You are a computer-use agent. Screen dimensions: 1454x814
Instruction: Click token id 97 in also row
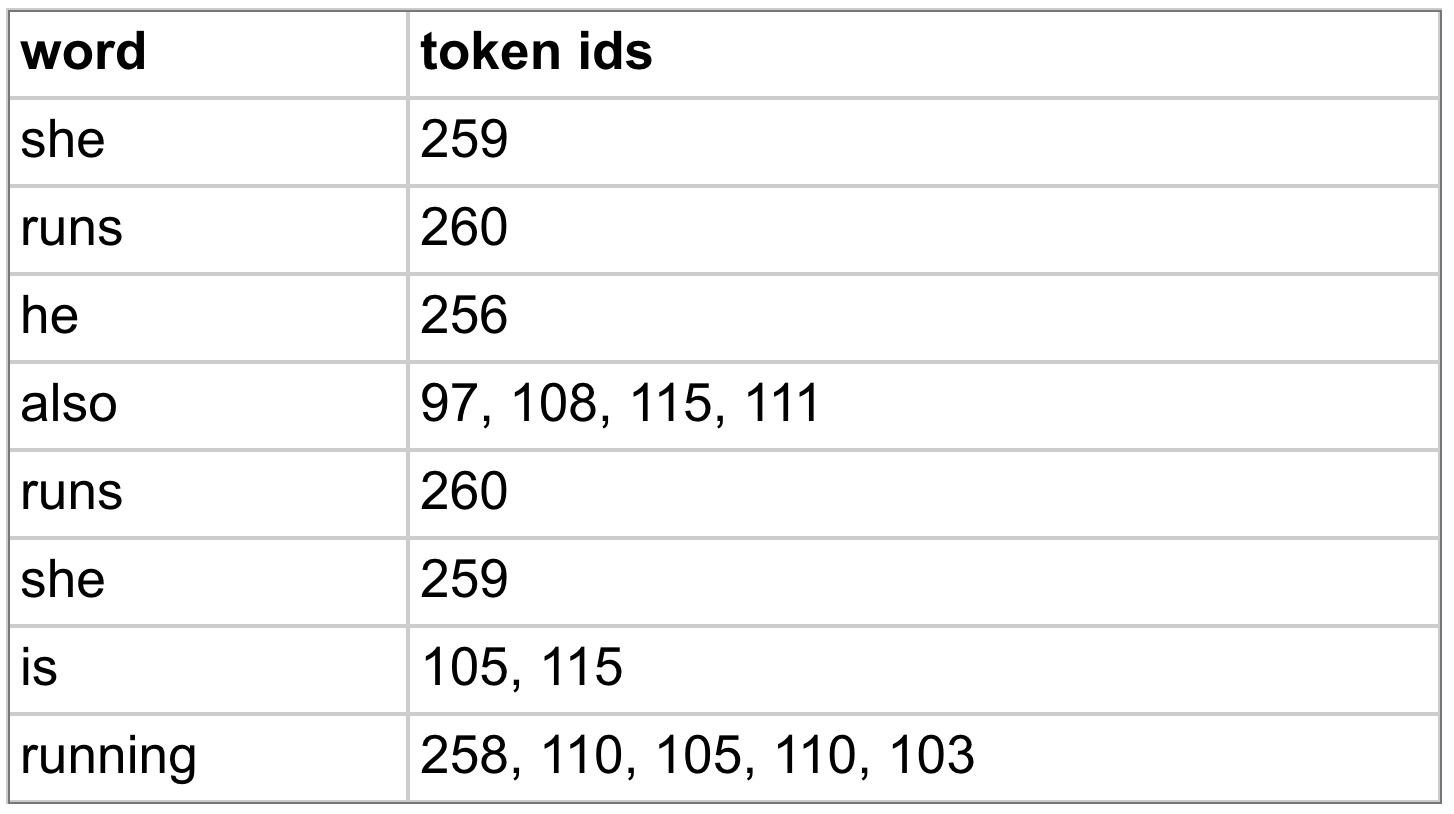click(x=444, y=405)
